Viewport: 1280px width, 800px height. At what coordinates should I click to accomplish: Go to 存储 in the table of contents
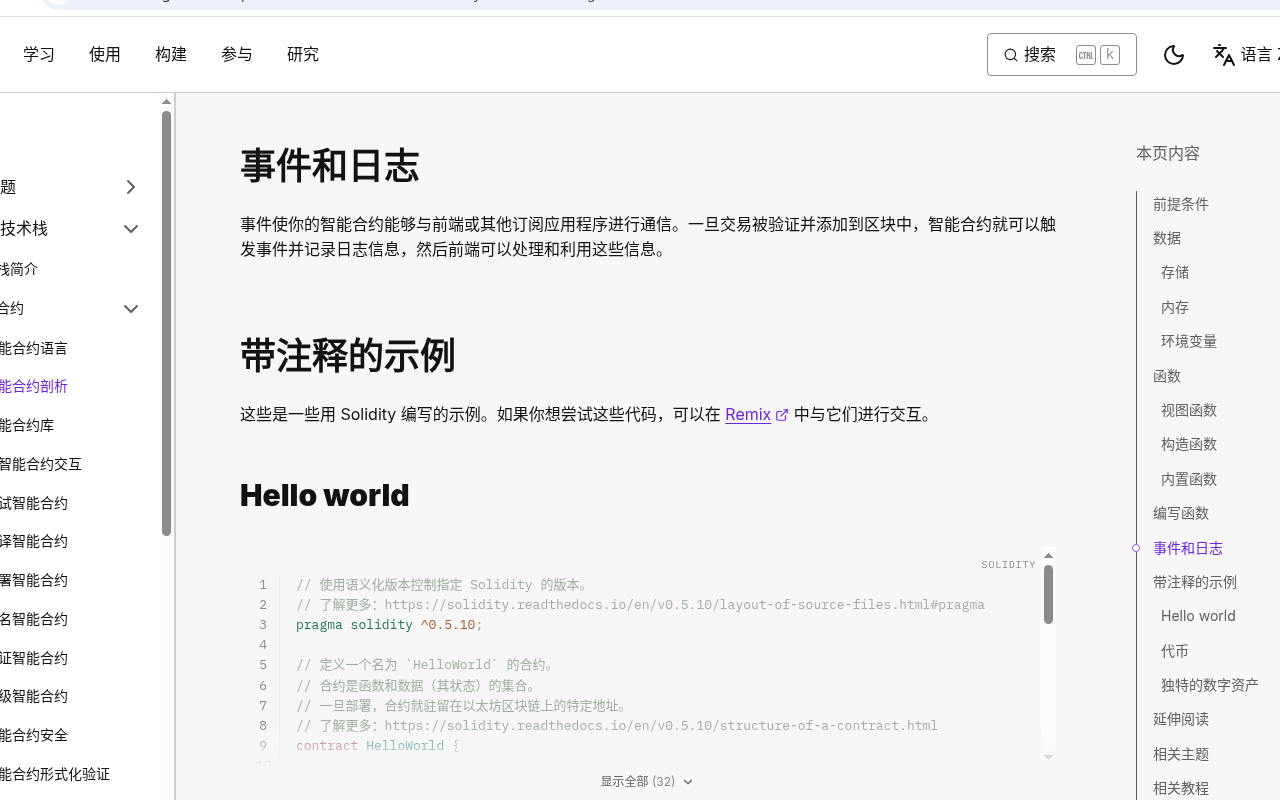click(x=1175, y=272)
